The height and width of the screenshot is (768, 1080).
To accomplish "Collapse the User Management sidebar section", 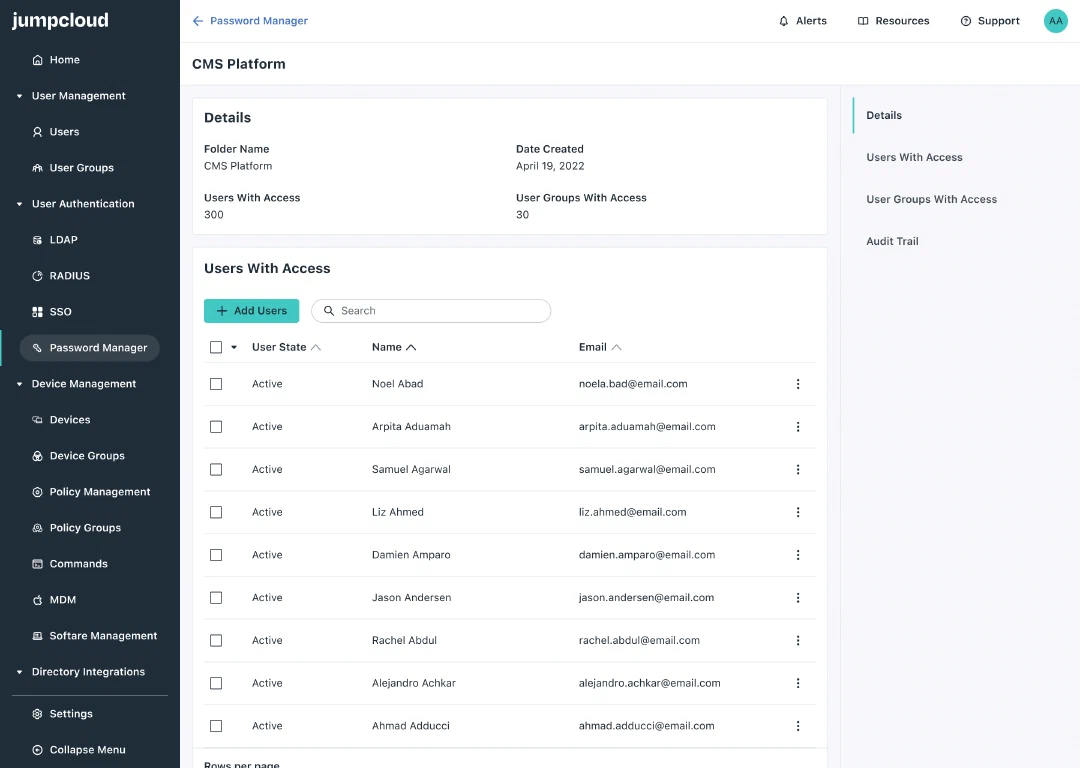I will (19, 96).
